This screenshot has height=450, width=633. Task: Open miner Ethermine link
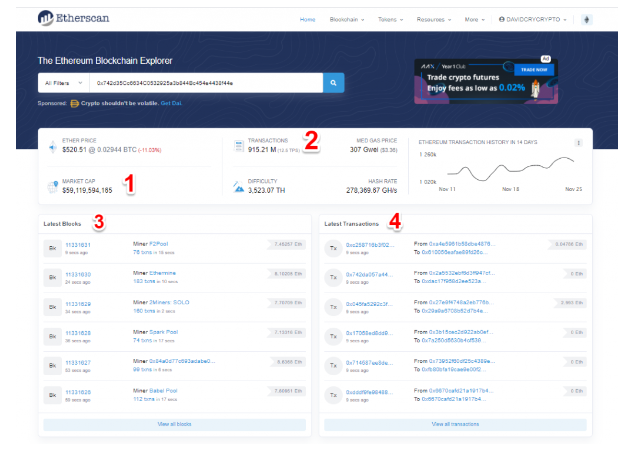(x=162, y=273)
